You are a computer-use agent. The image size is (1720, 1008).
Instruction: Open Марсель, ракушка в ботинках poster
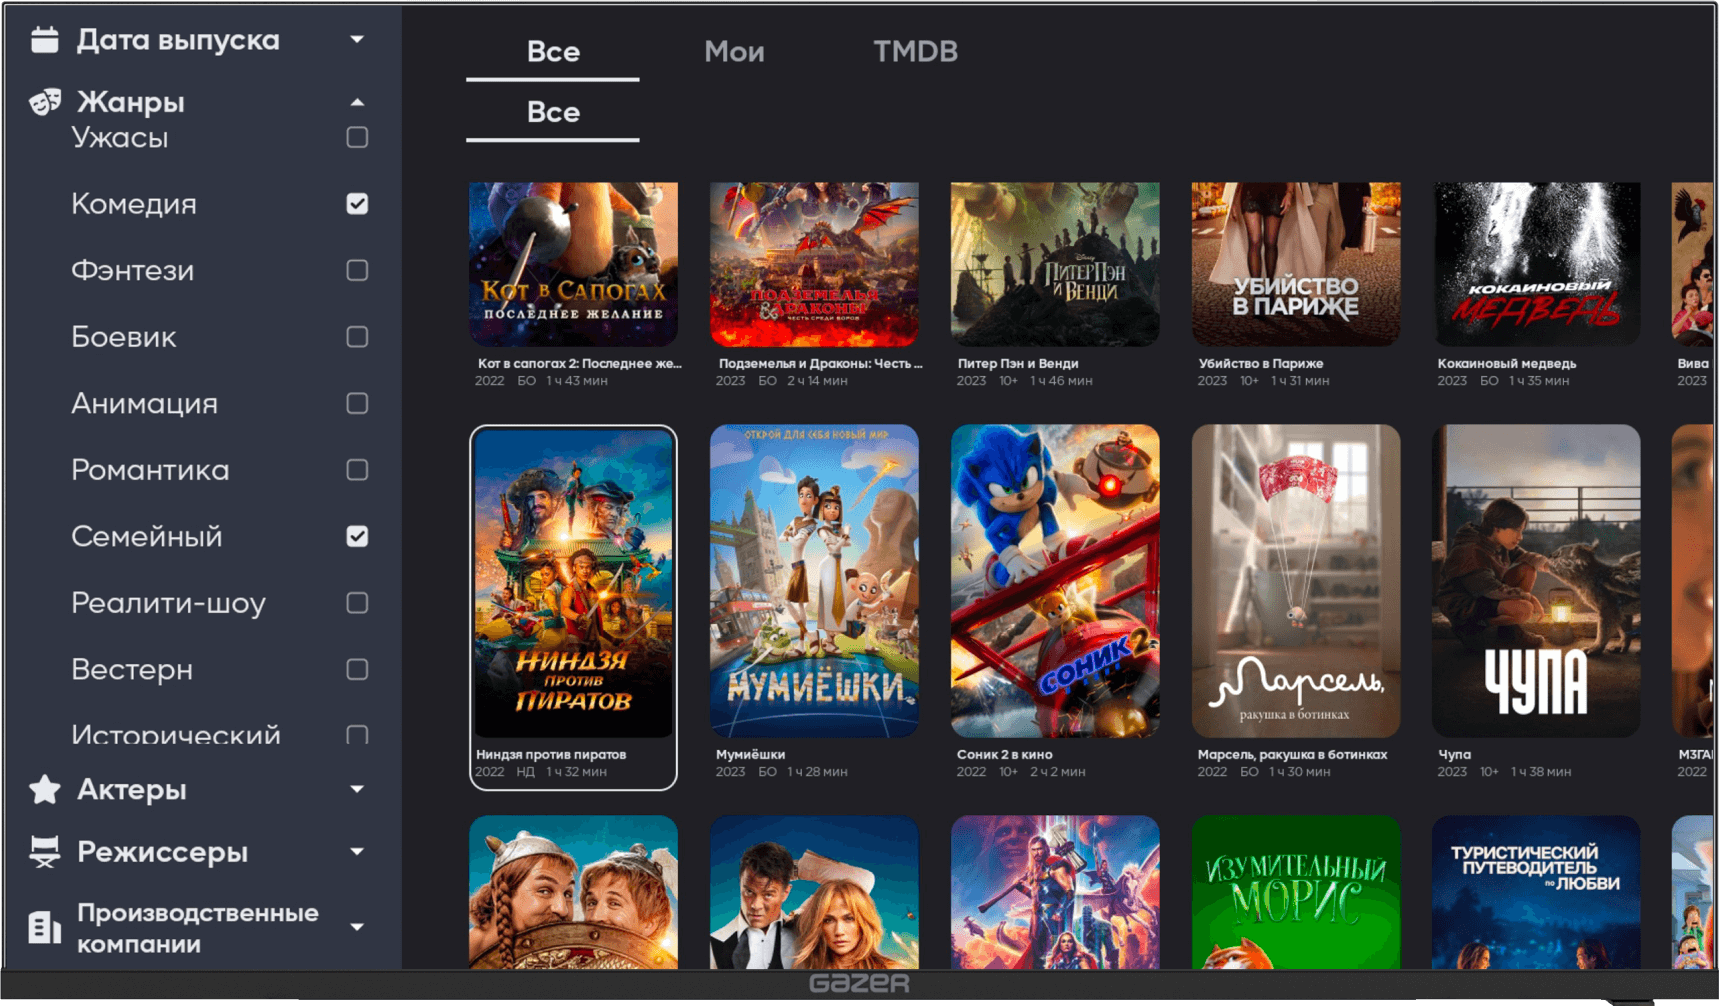point(1296,581)
